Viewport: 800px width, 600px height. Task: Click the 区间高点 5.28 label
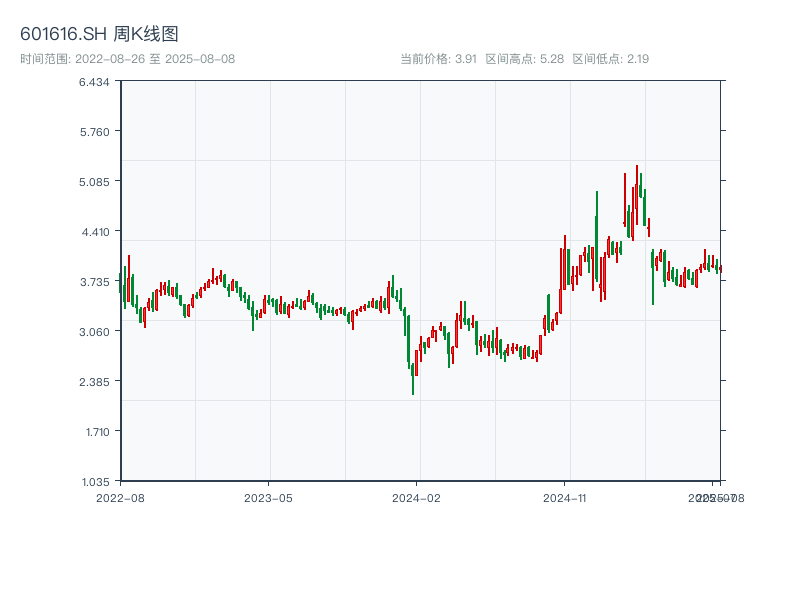click(524, 59)
